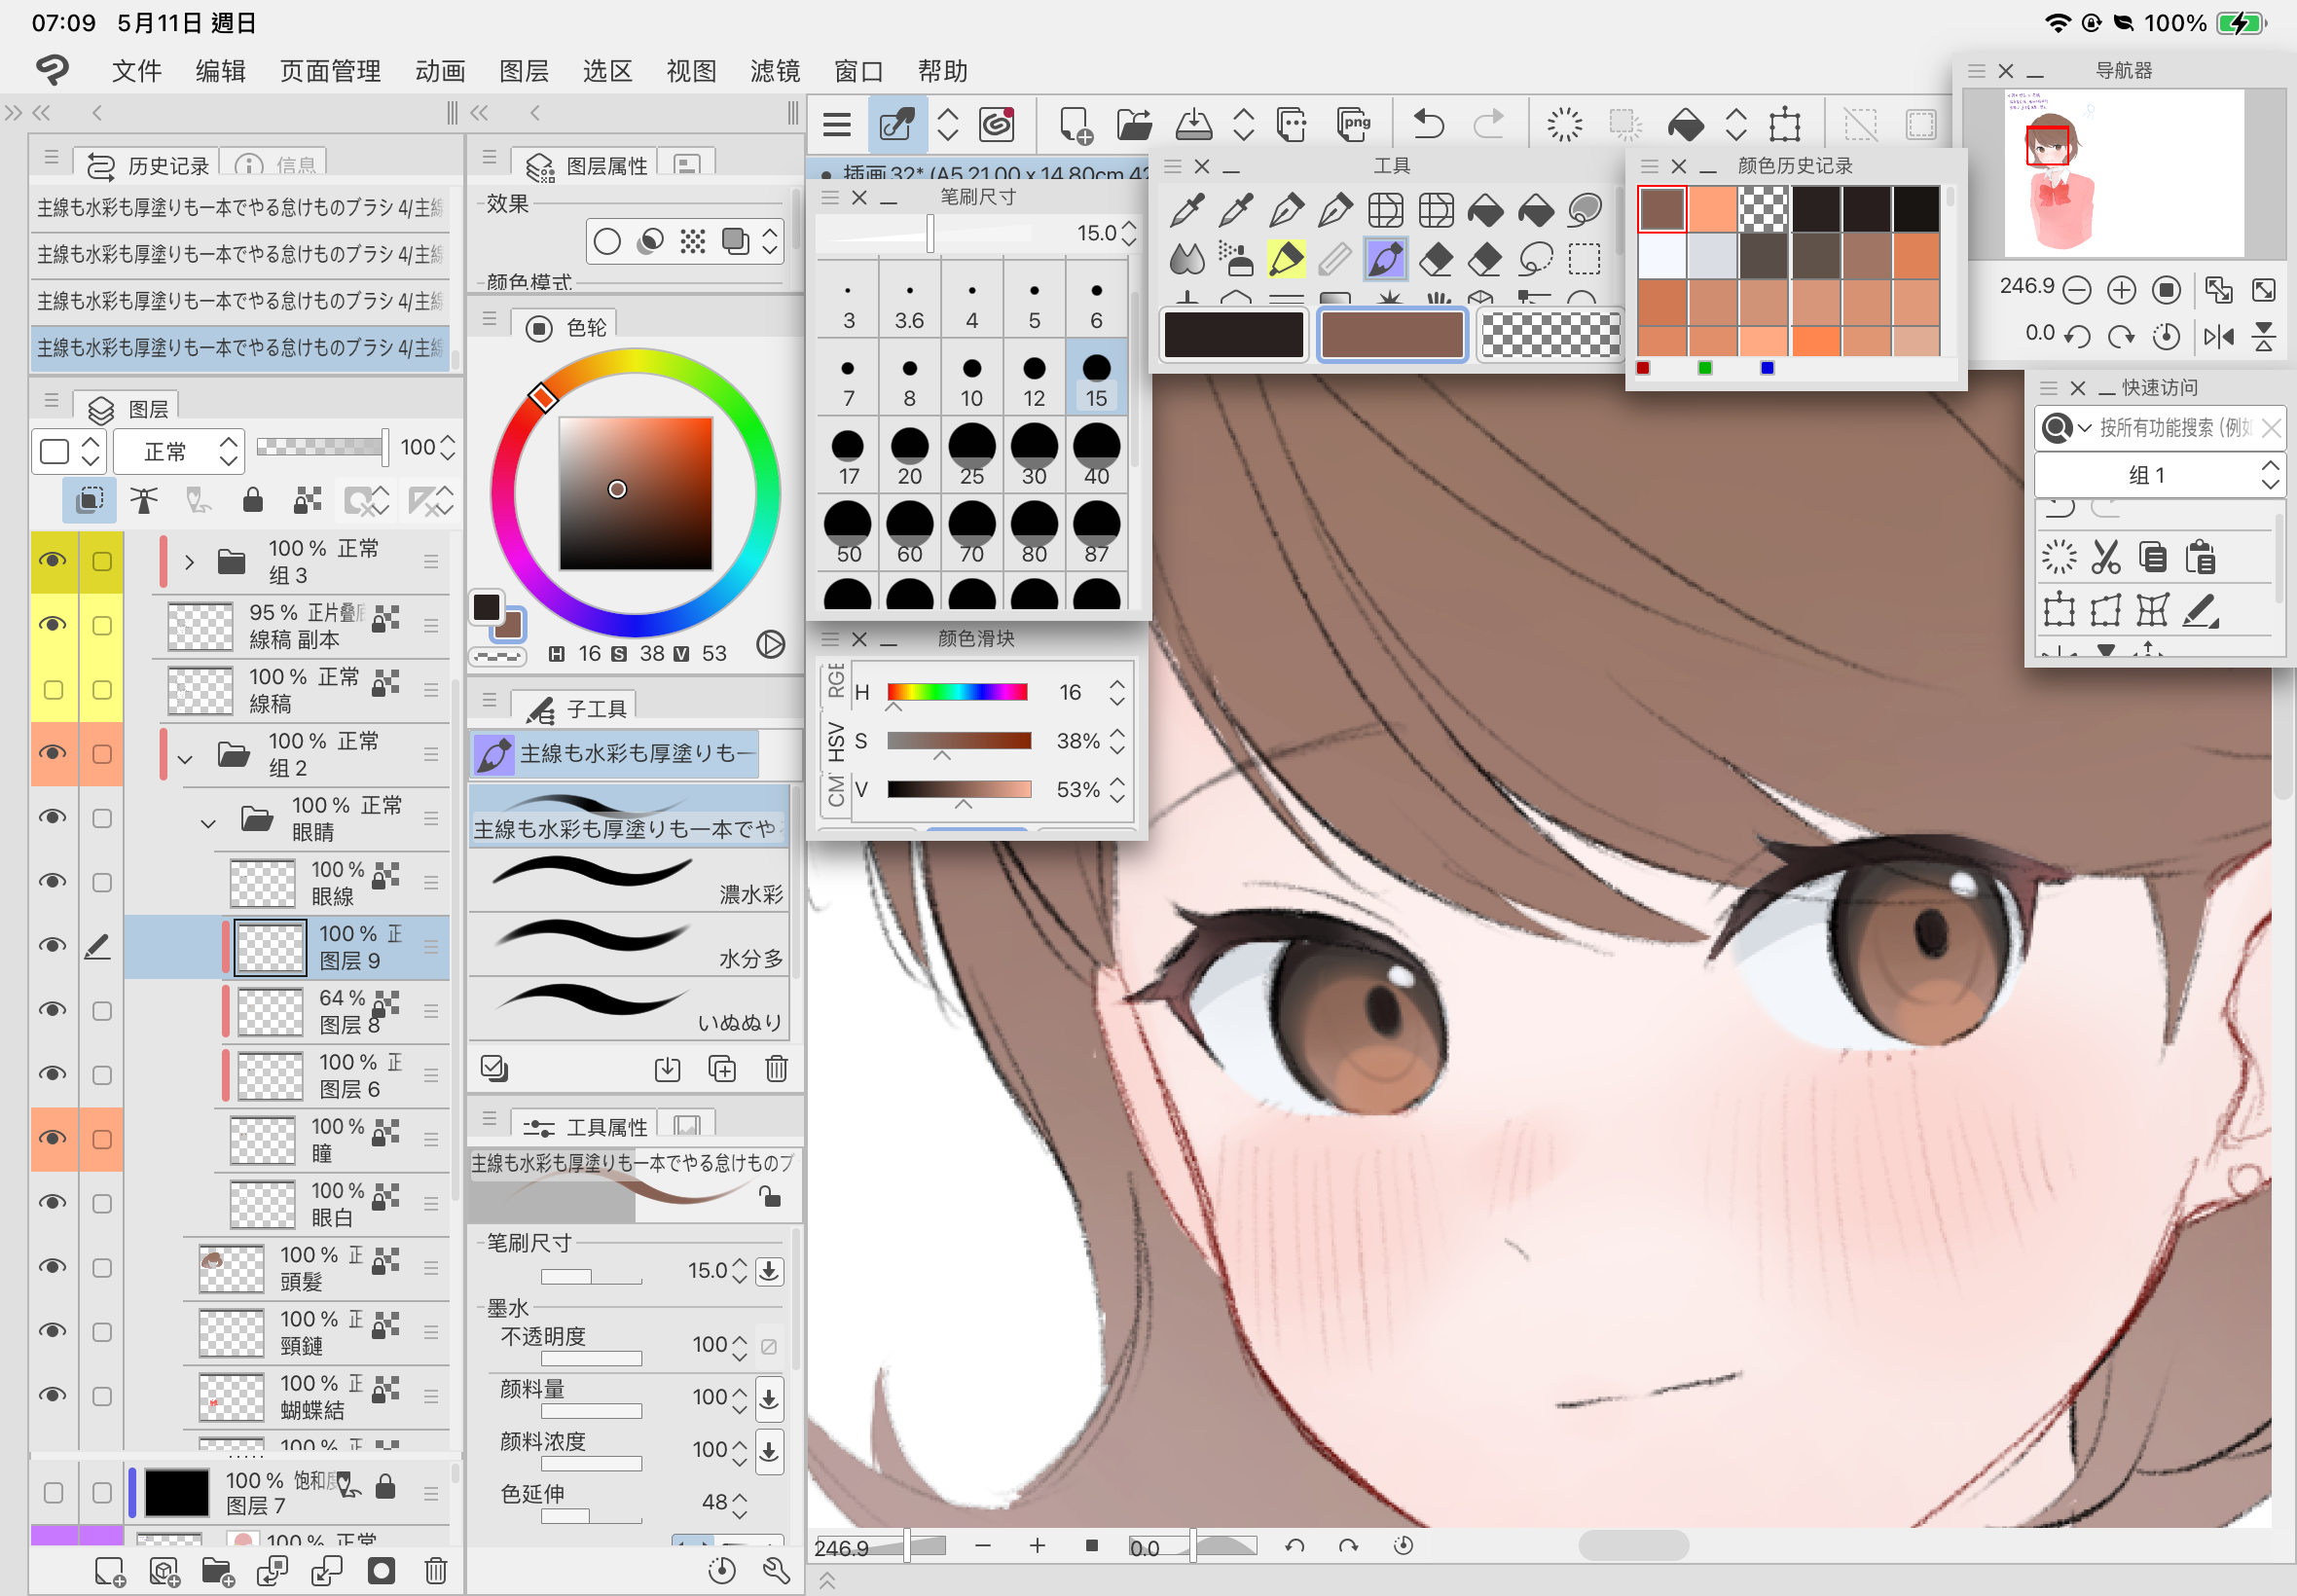Click the delete layer trash icon below the layer list
2297x1596 pixels.
click(435, 1570)
